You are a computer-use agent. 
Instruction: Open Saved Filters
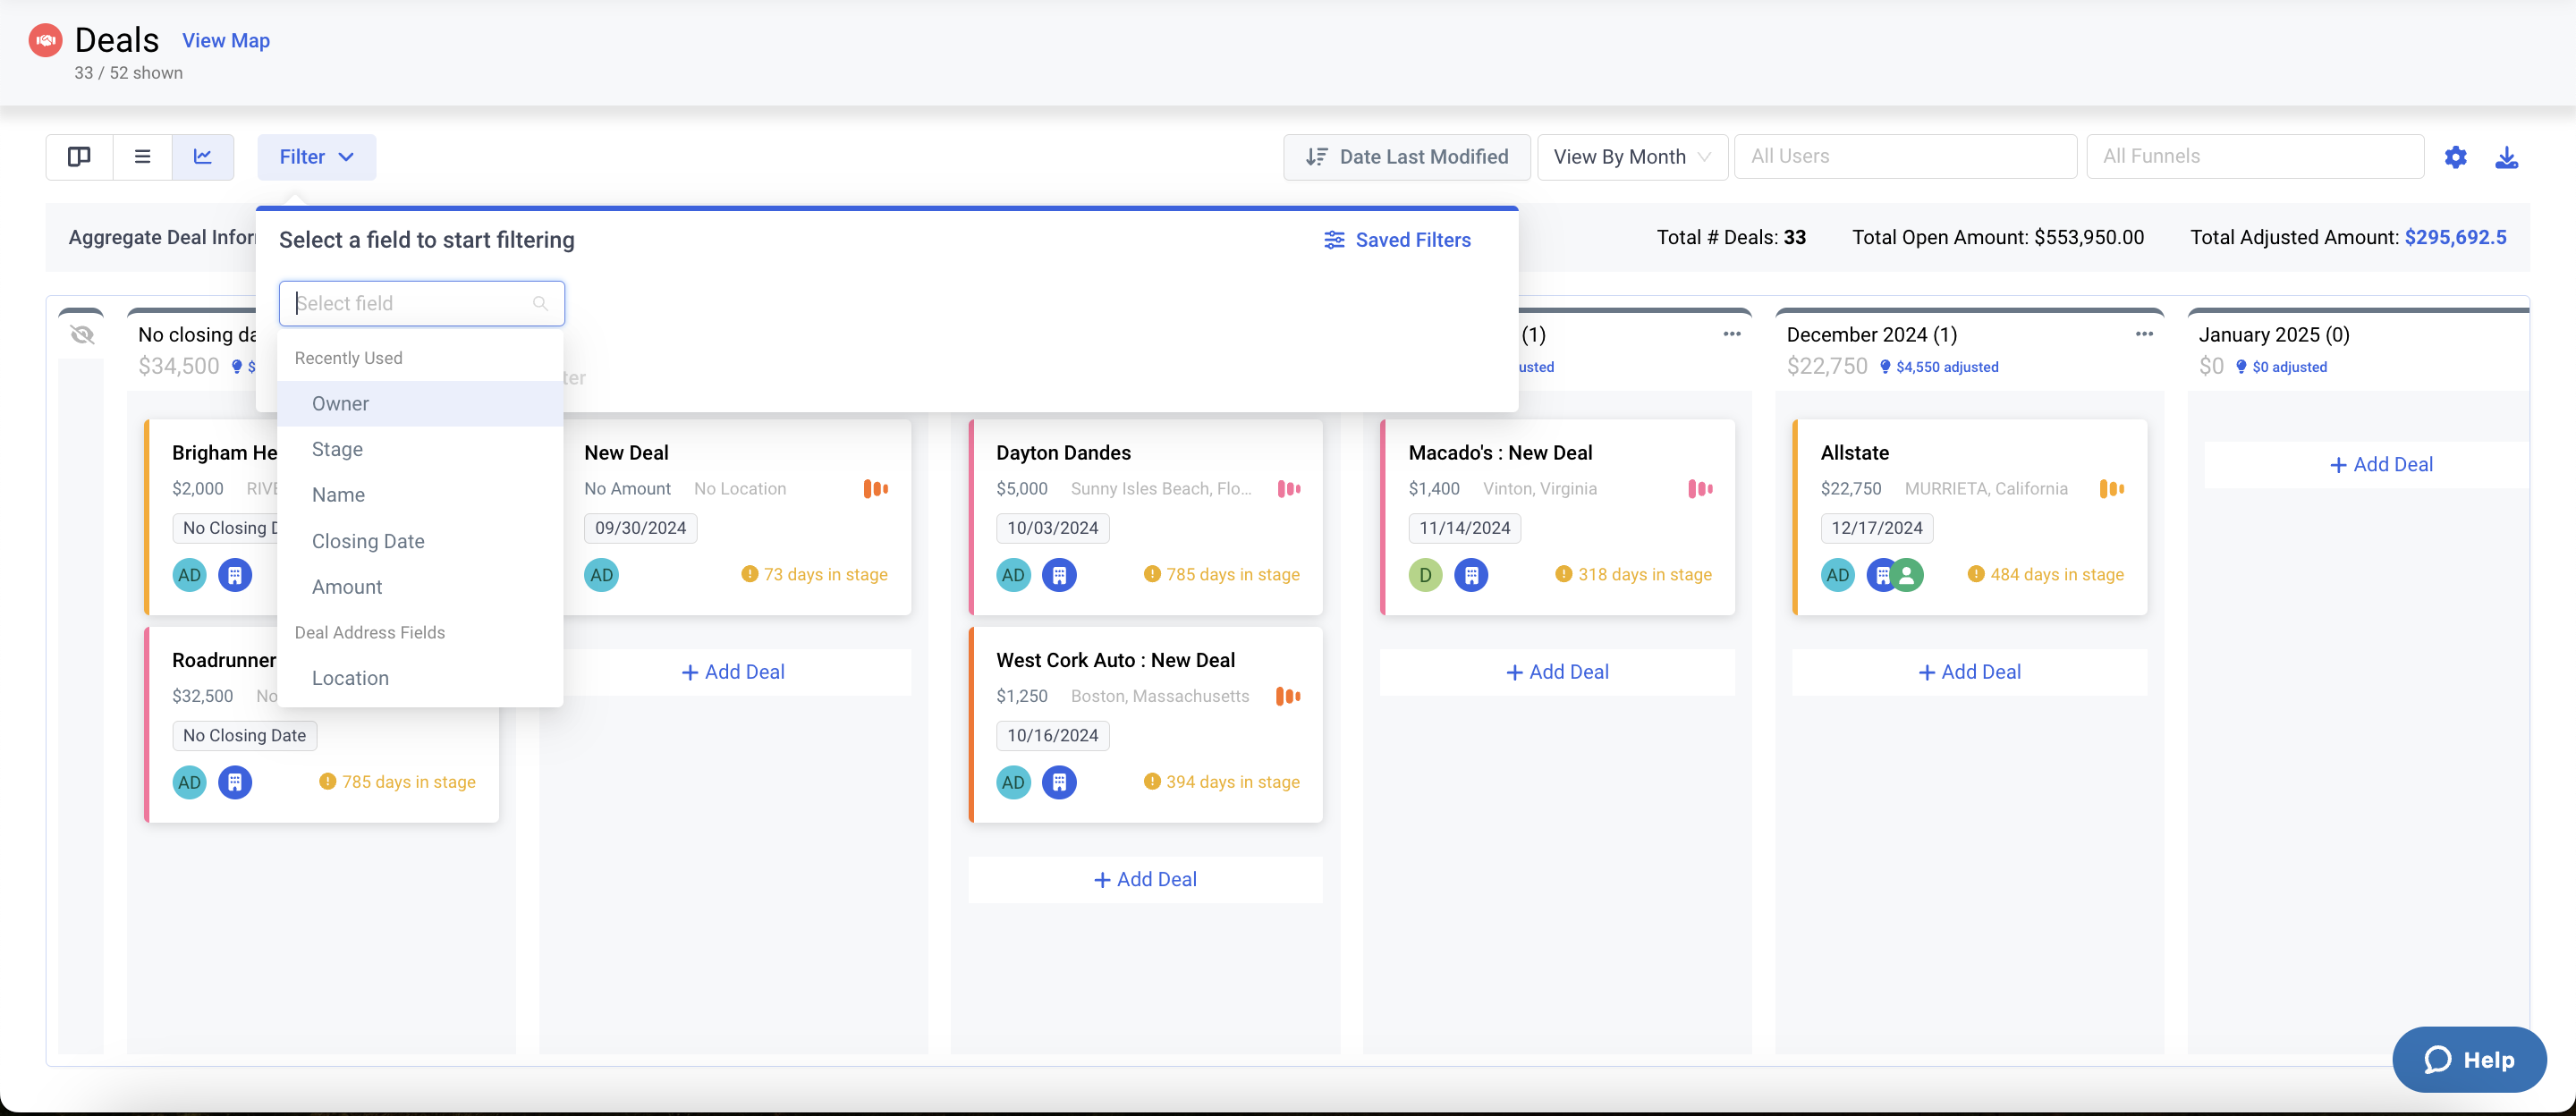pyautogui.click(x=1397, y=240)
